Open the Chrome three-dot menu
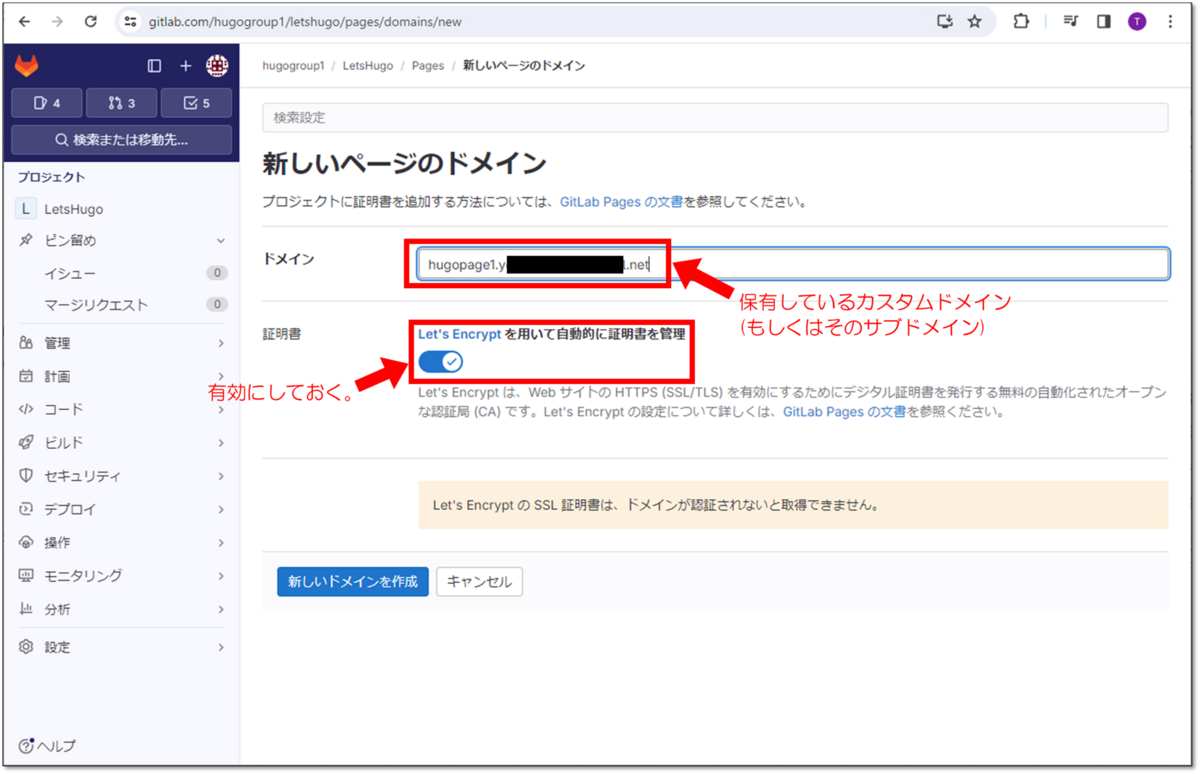Image resolution: width=1200 pixels, height=774 pixels. pos(1170,21)
